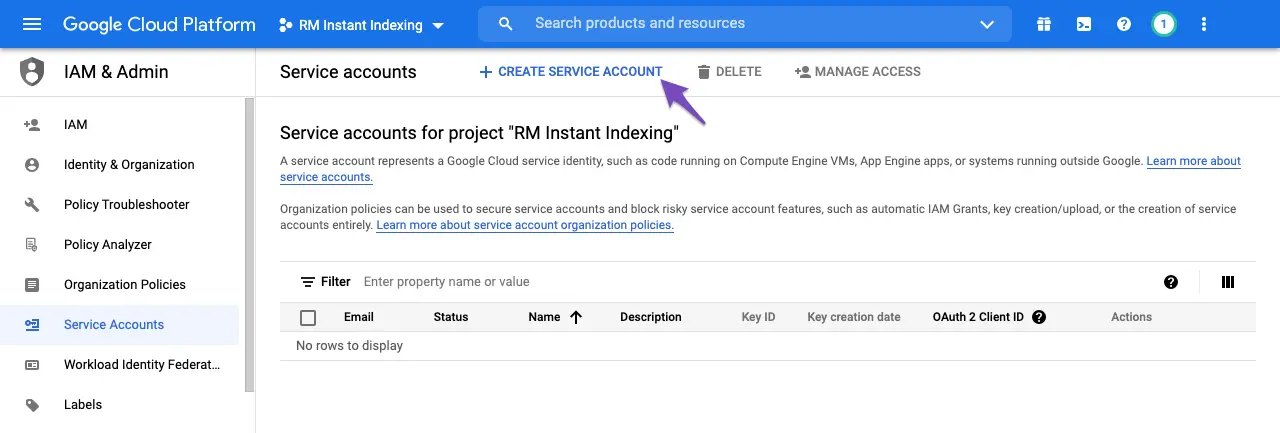The height and width of the screenshot is (433, 1280).
Task: Open the hamburger navigation menu
Action: [32, 24]
